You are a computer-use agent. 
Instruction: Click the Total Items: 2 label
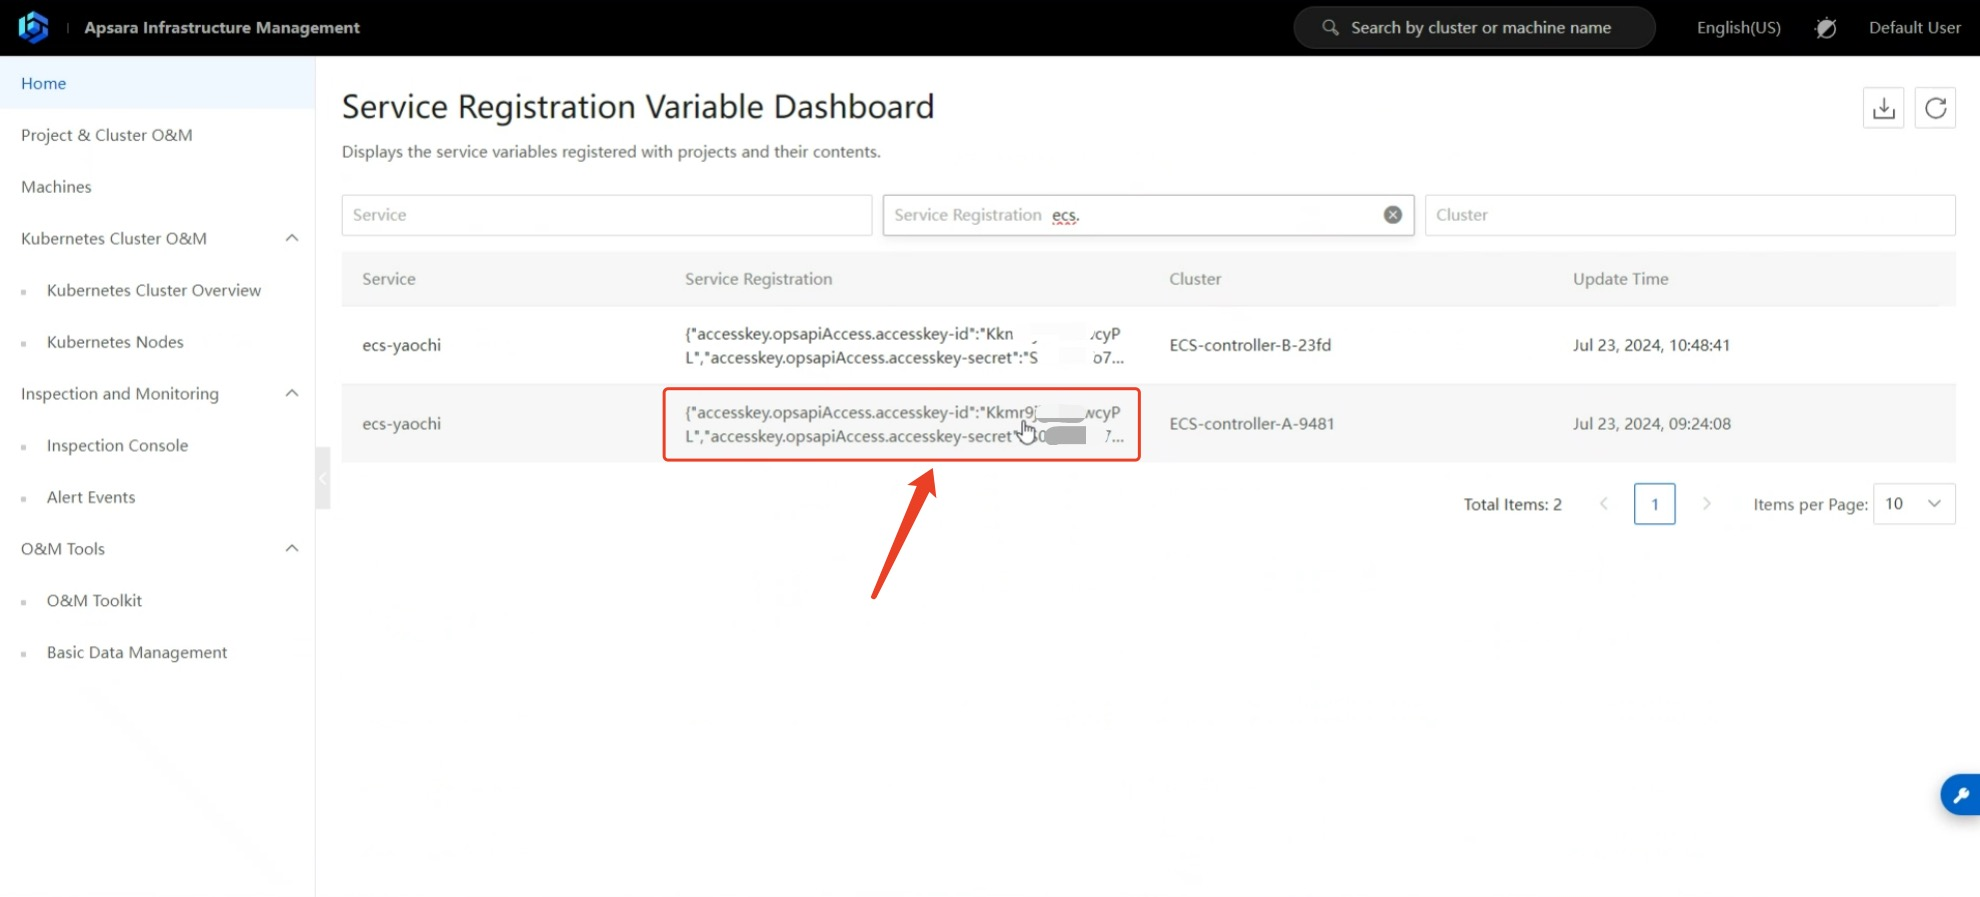click(1512, 504)
